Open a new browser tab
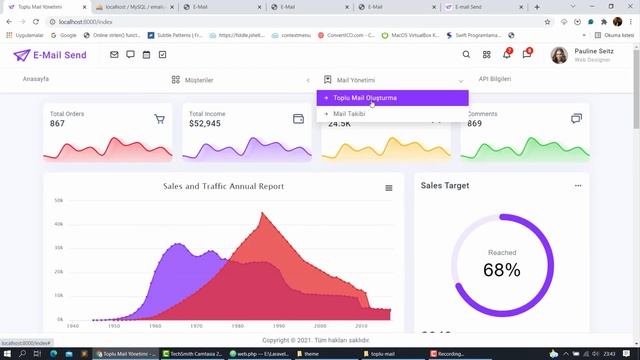The image size is (640, 360). 537,7
